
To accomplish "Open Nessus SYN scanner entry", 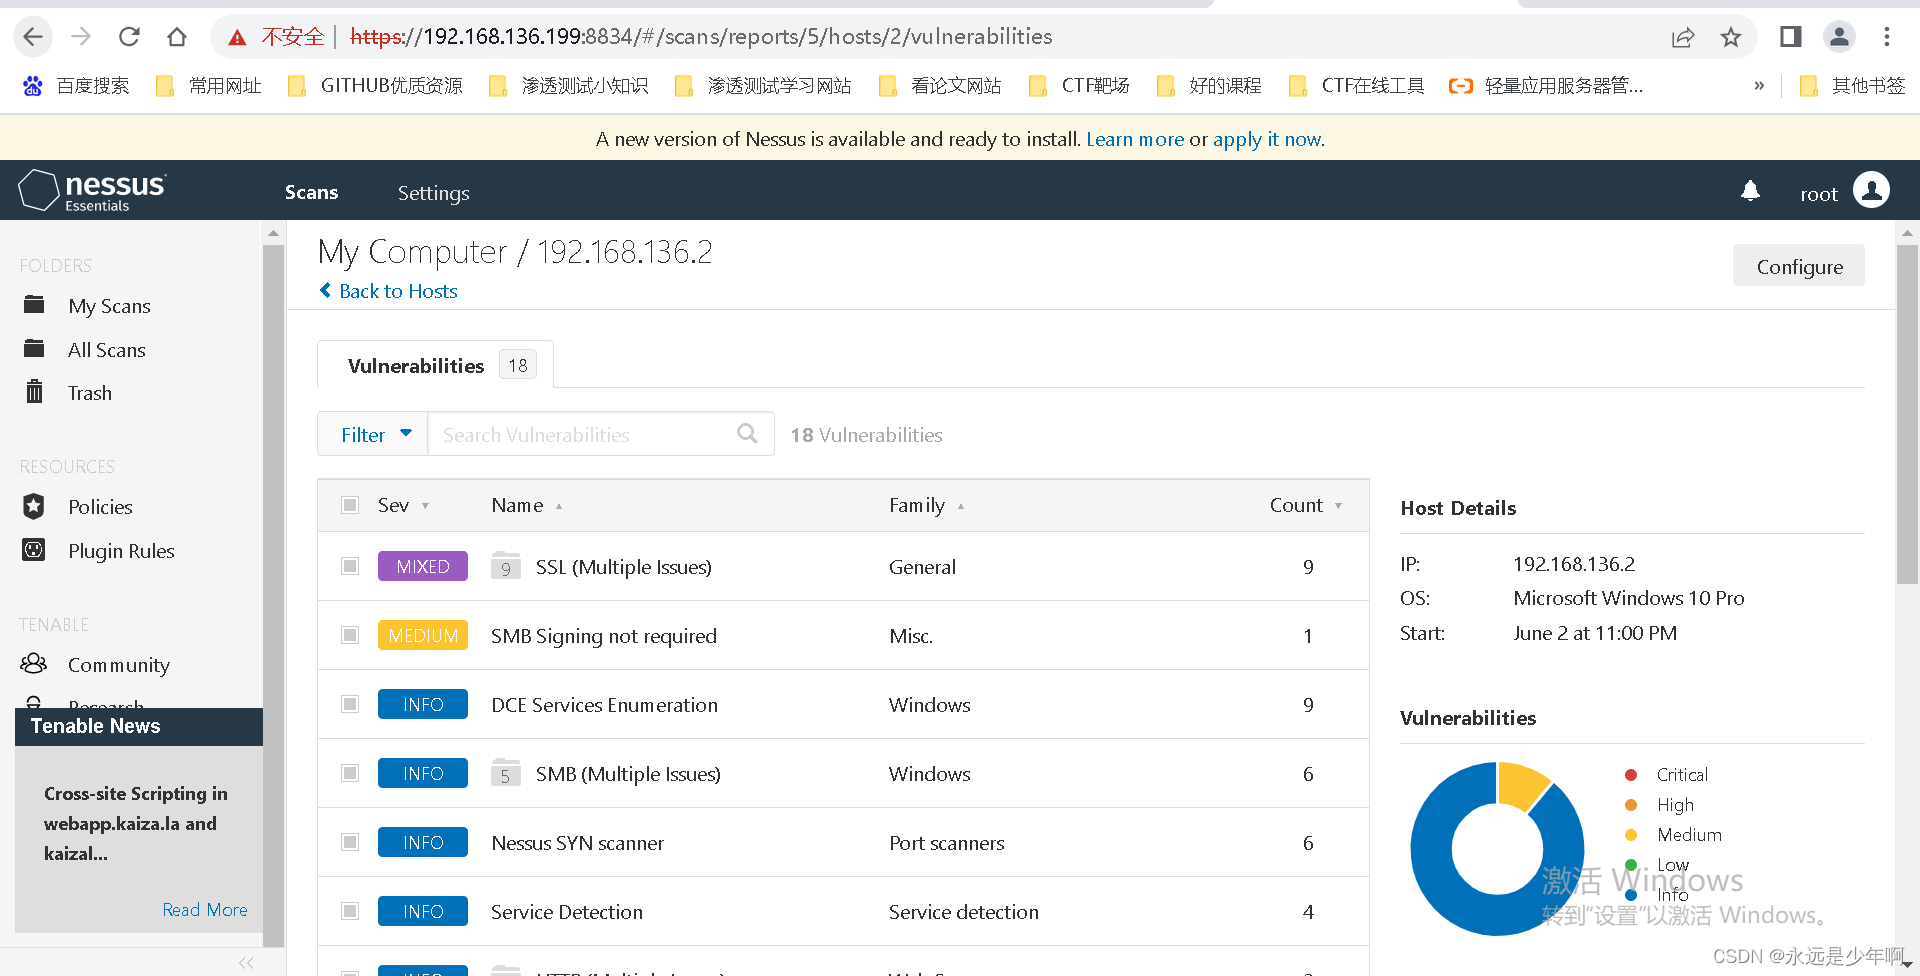I will coord(577,843).
